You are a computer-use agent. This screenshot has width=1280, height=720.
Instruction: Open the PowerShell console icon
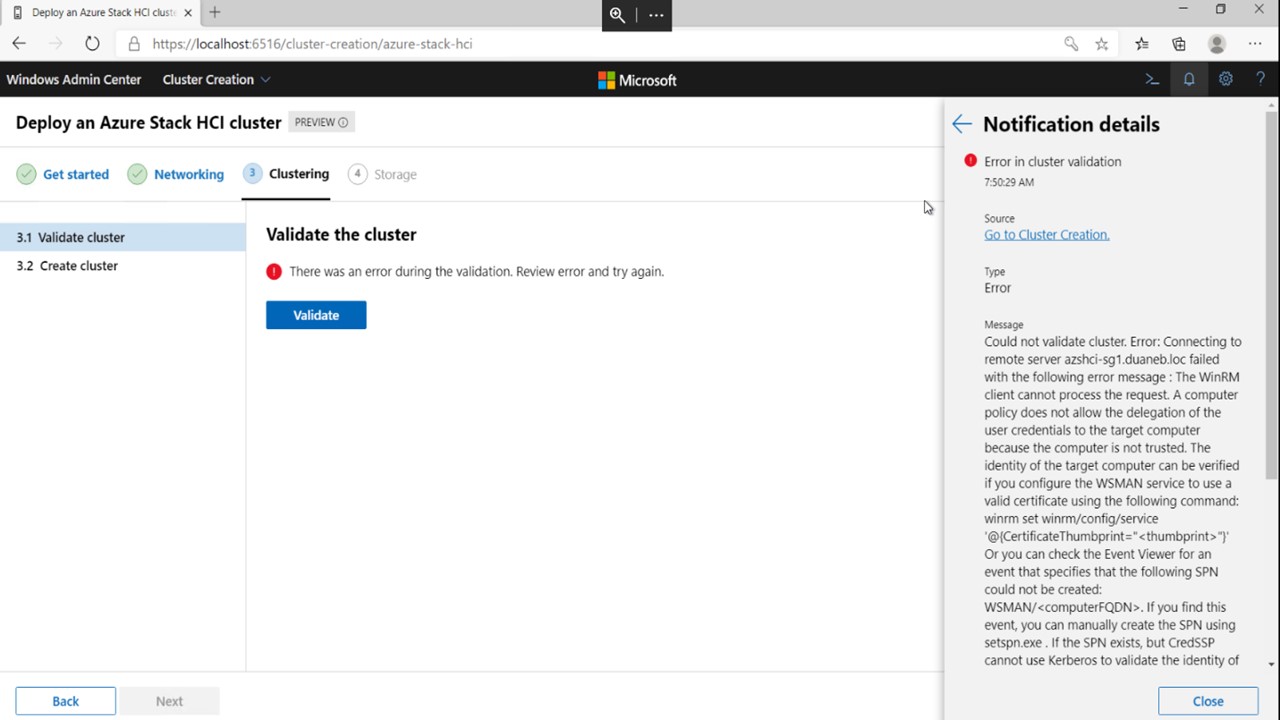click(1151, 79)
